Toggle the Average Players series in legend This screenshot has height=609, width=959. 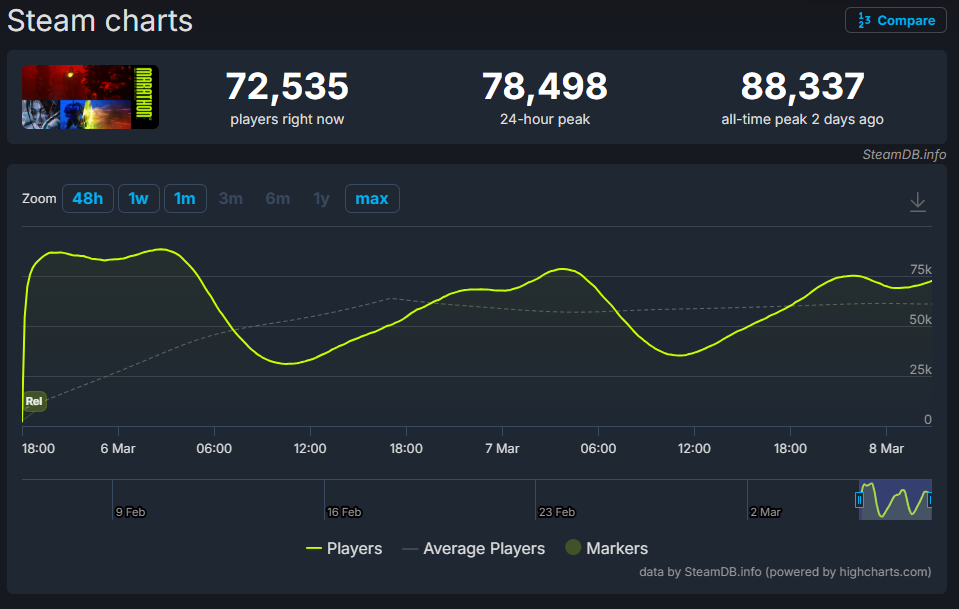coord(473,548)
